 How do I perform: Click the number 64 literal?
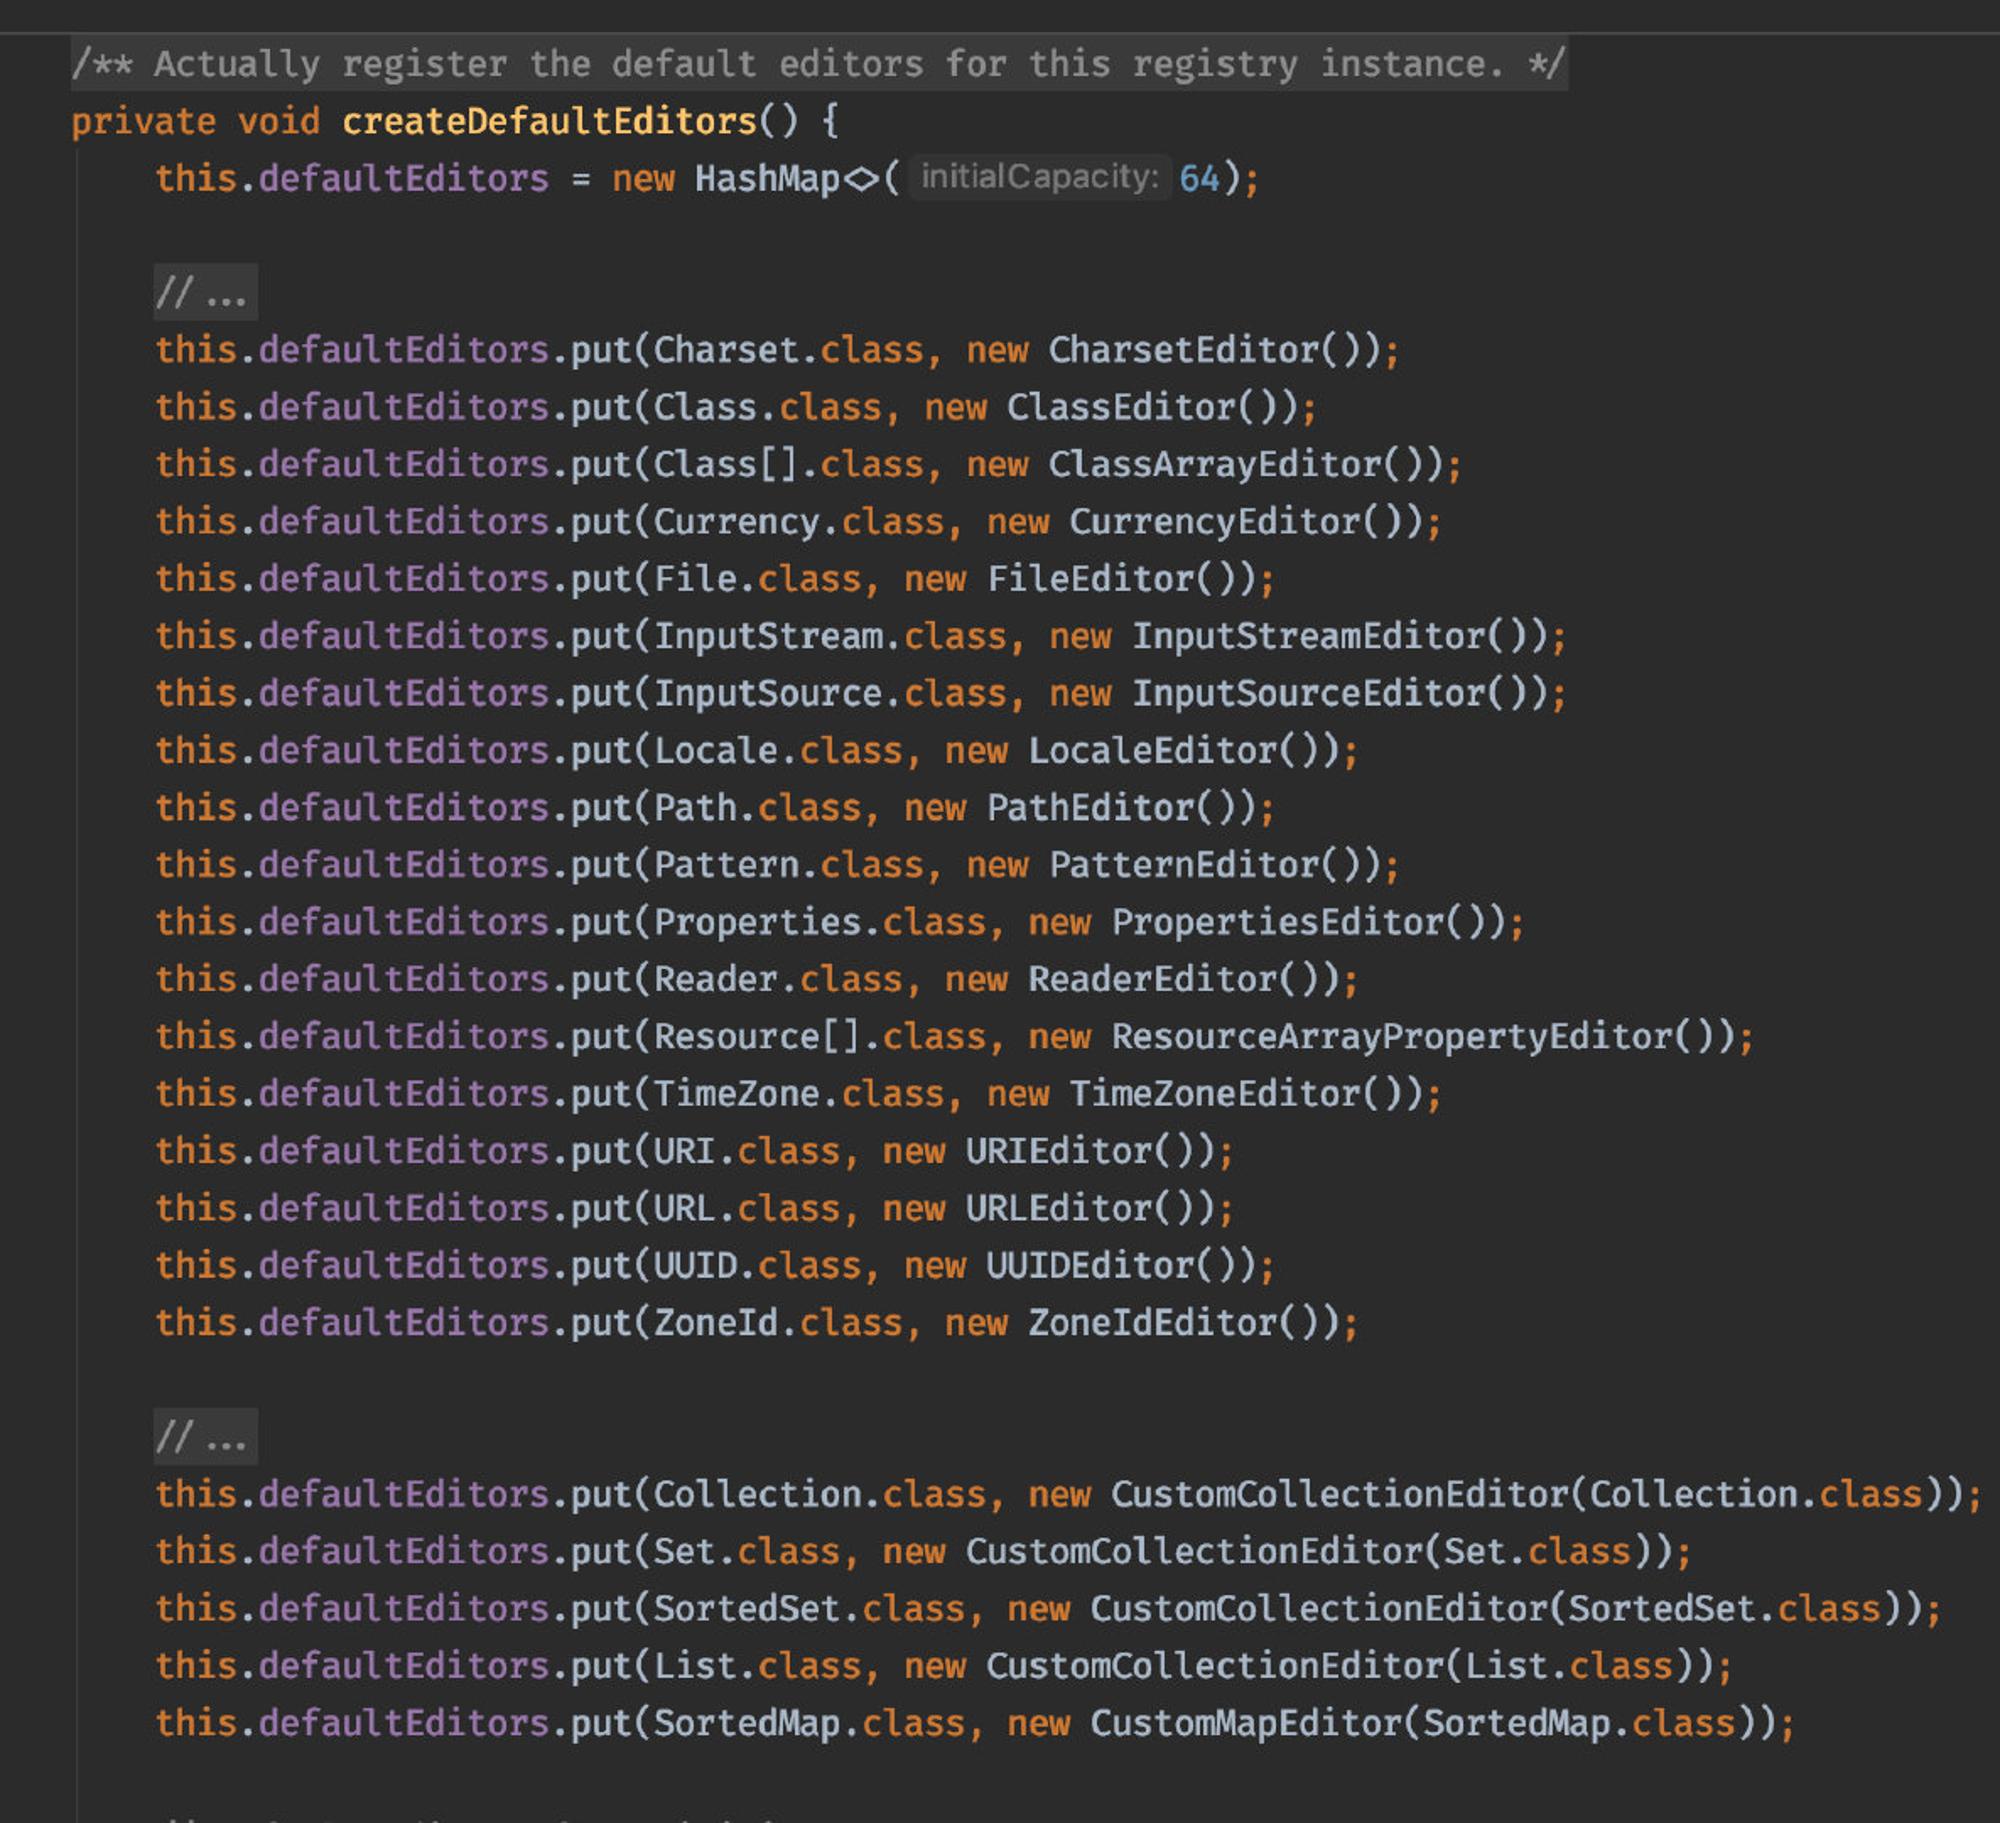pyautogui.click(x=1199, y=179)
